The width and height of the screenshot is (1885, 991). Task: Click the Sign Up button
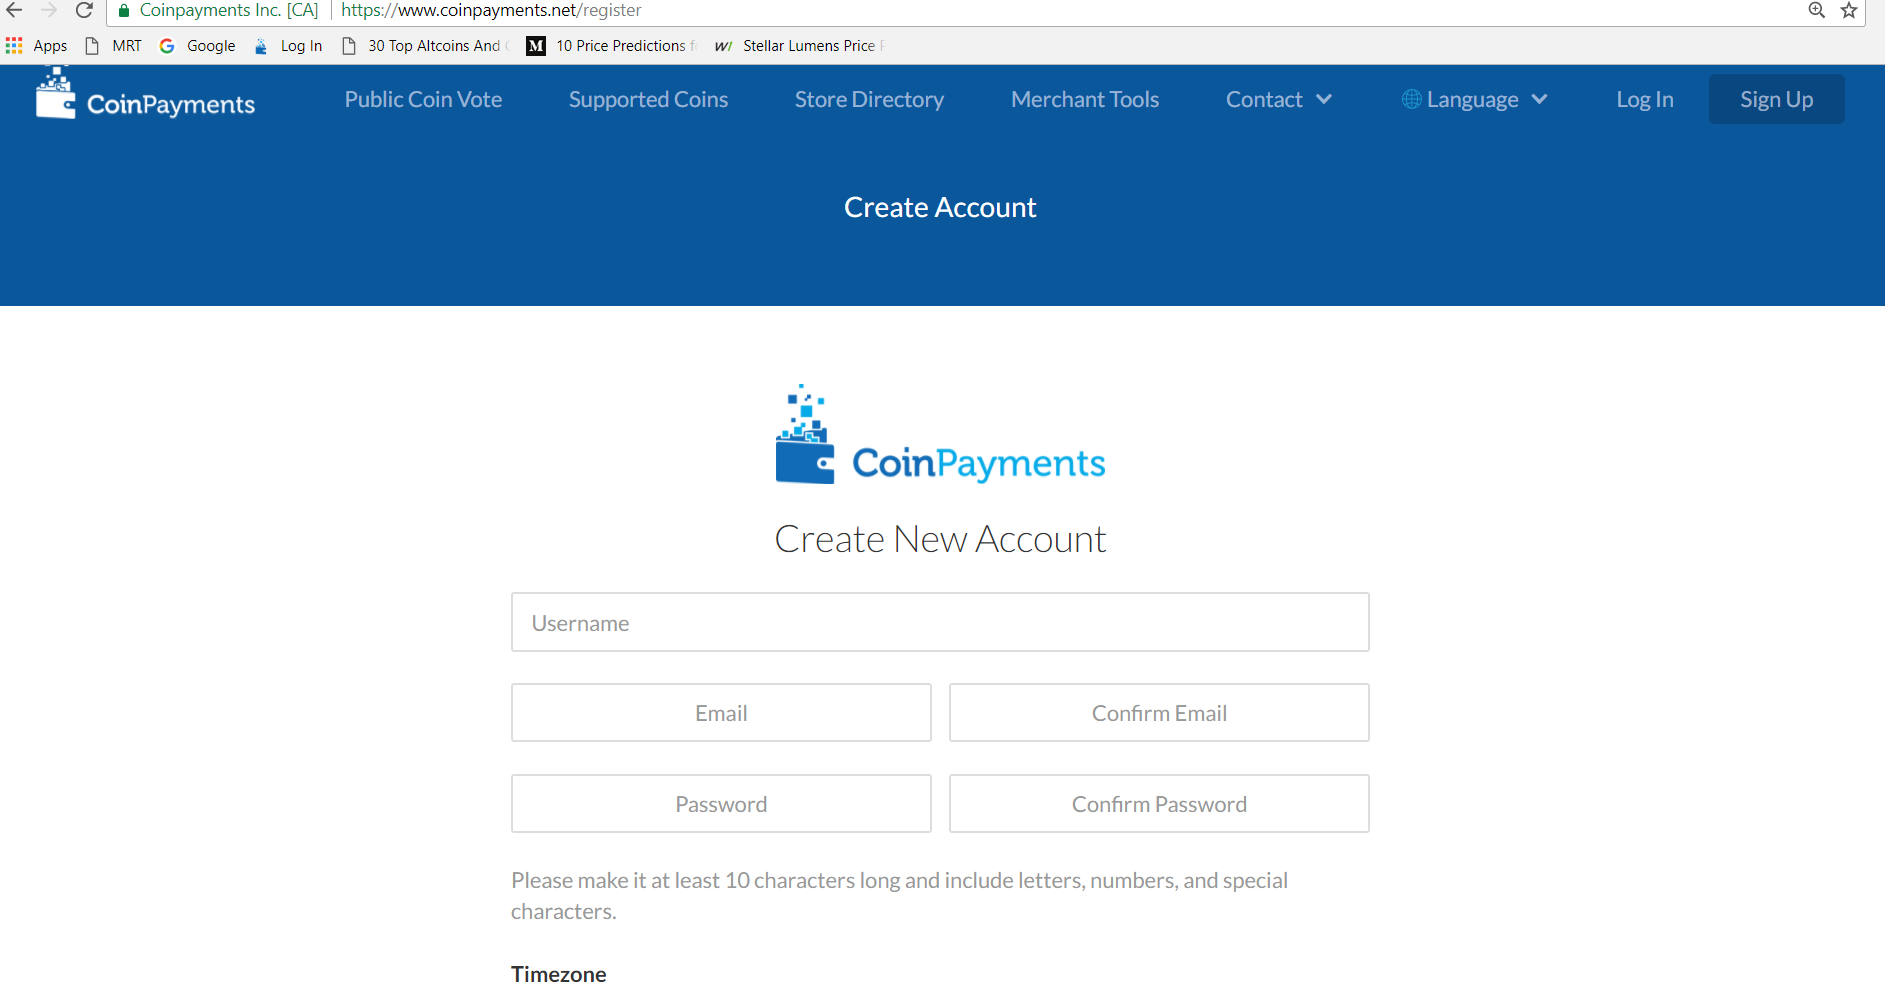[x=1776, y=99]
